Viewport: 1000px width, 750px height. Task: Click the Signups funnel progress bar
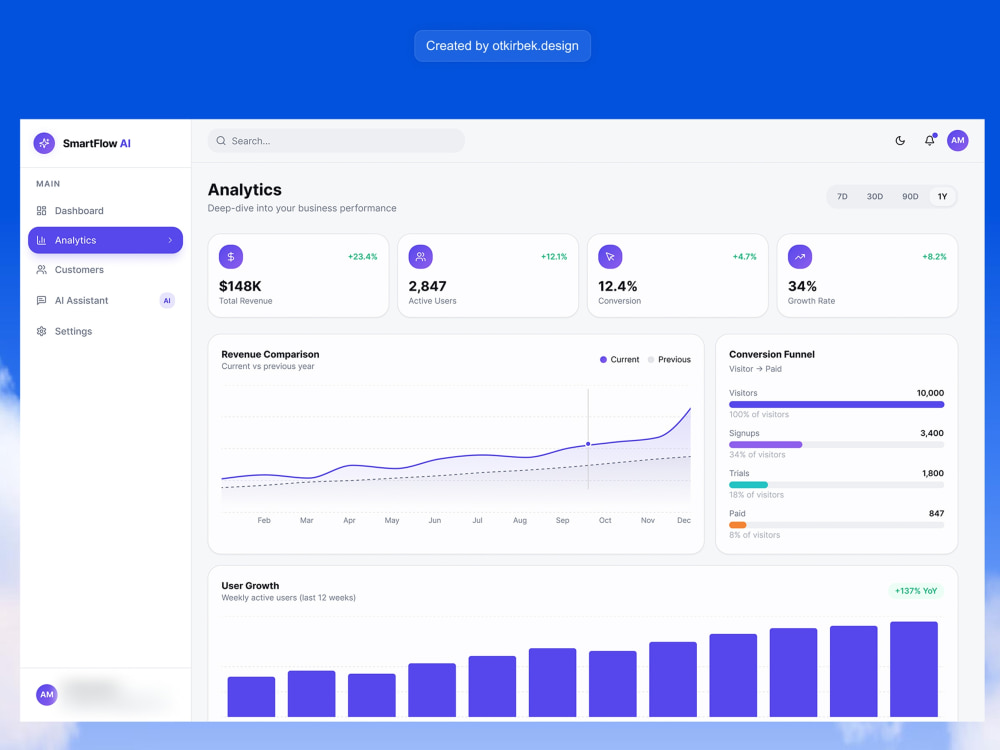point(836,445)
